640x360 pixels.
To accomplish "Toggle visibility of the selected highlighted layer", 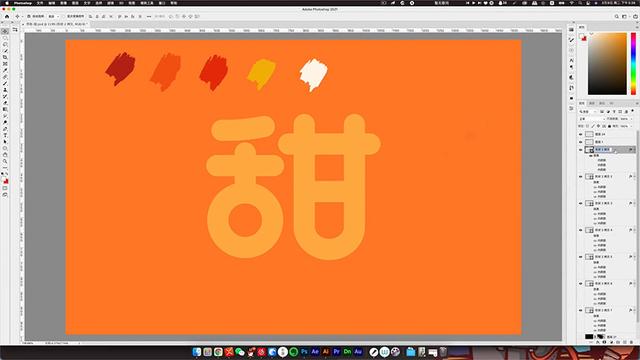I will click(x=580, y=150).
